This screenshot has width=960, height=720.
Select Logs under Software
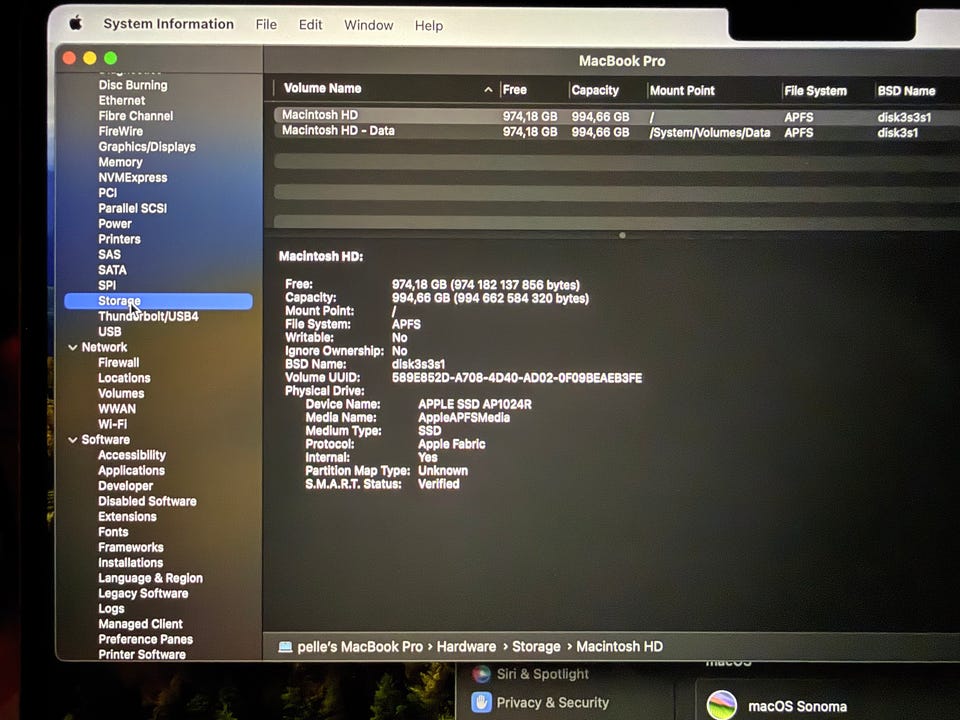click(x=111, y=609)
